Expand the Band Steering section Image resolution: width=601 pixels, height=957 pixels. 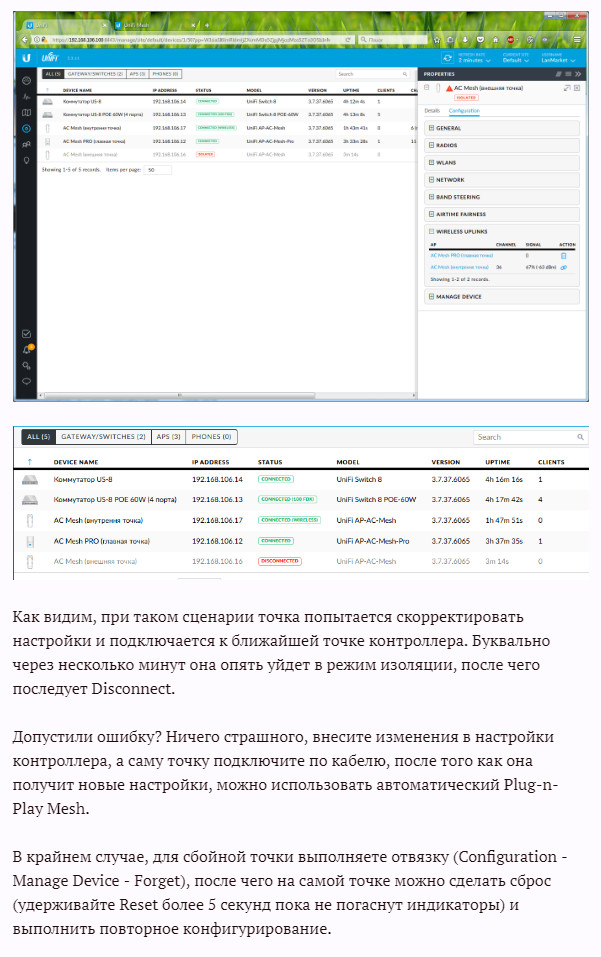pos(502,197)
